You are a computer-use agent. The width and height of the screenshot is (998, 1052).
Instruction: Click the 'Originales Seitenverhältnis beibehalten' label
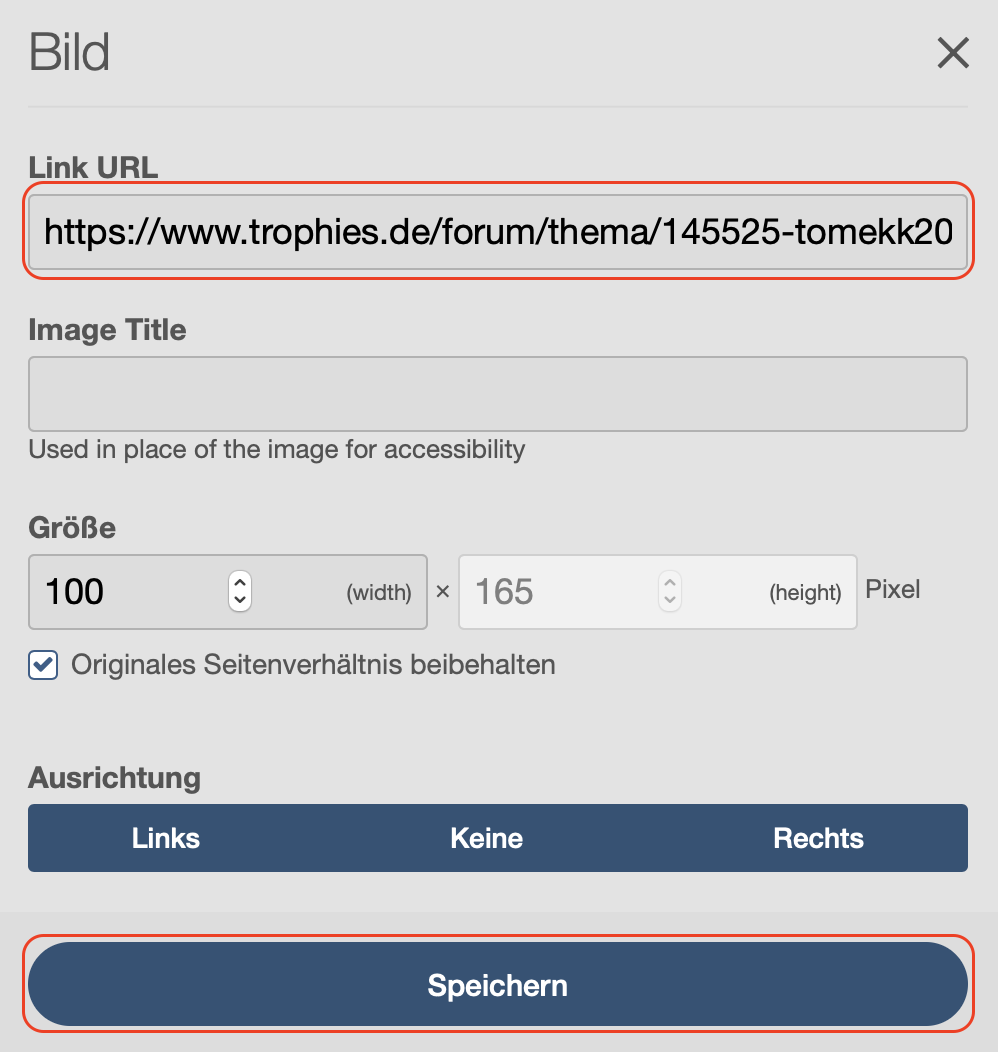pyautogui.click(x=313, y=665)
